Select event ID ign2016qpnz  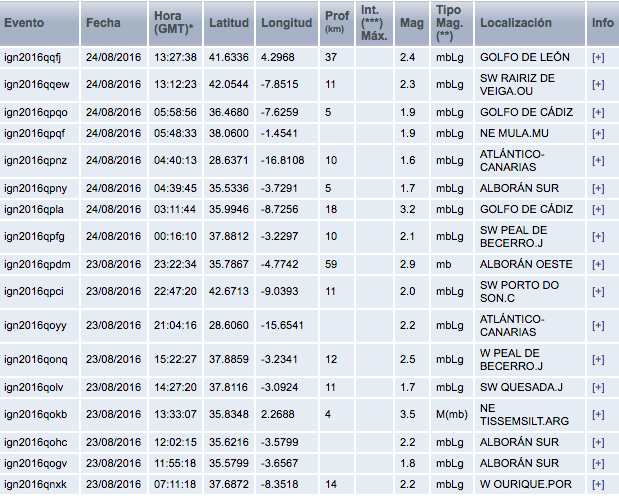(x=36, y=160)
